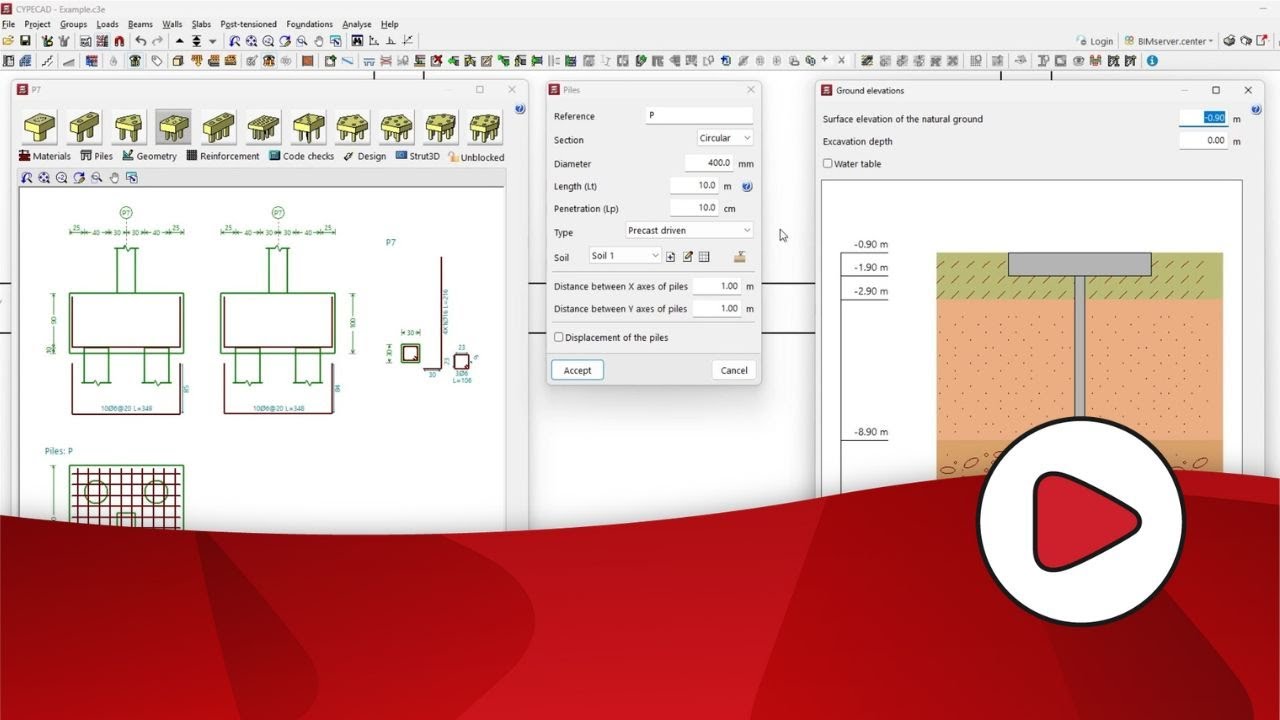This screenshot has width=1280, height=720.
Task: Add a new soil using the plus icon
Action: pyautogui.click(x=672, y=257)
